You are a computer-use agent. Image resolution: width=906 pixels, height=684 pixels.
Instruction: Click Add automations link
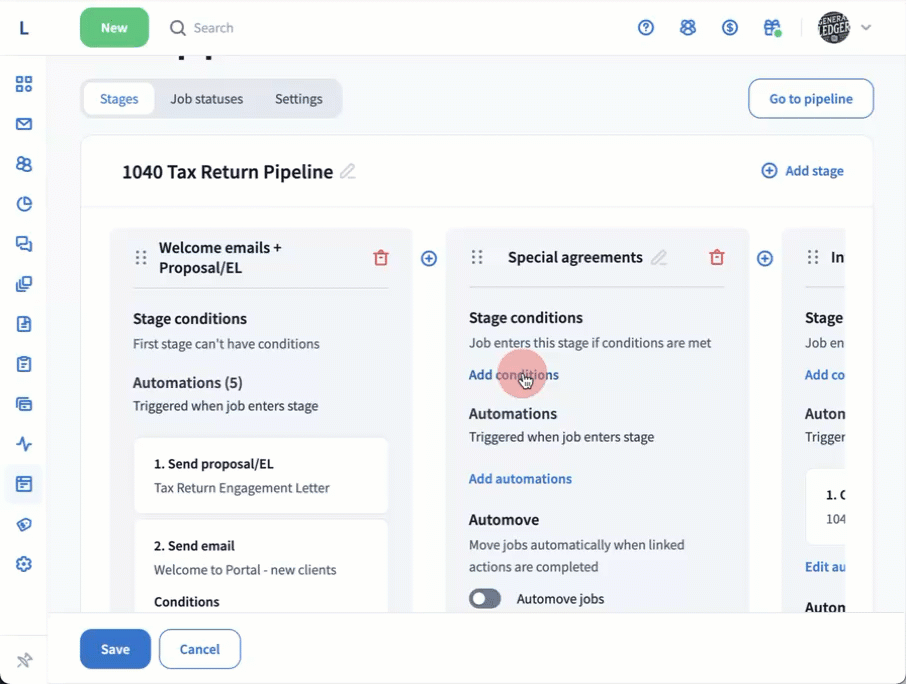tap(520, 479)
